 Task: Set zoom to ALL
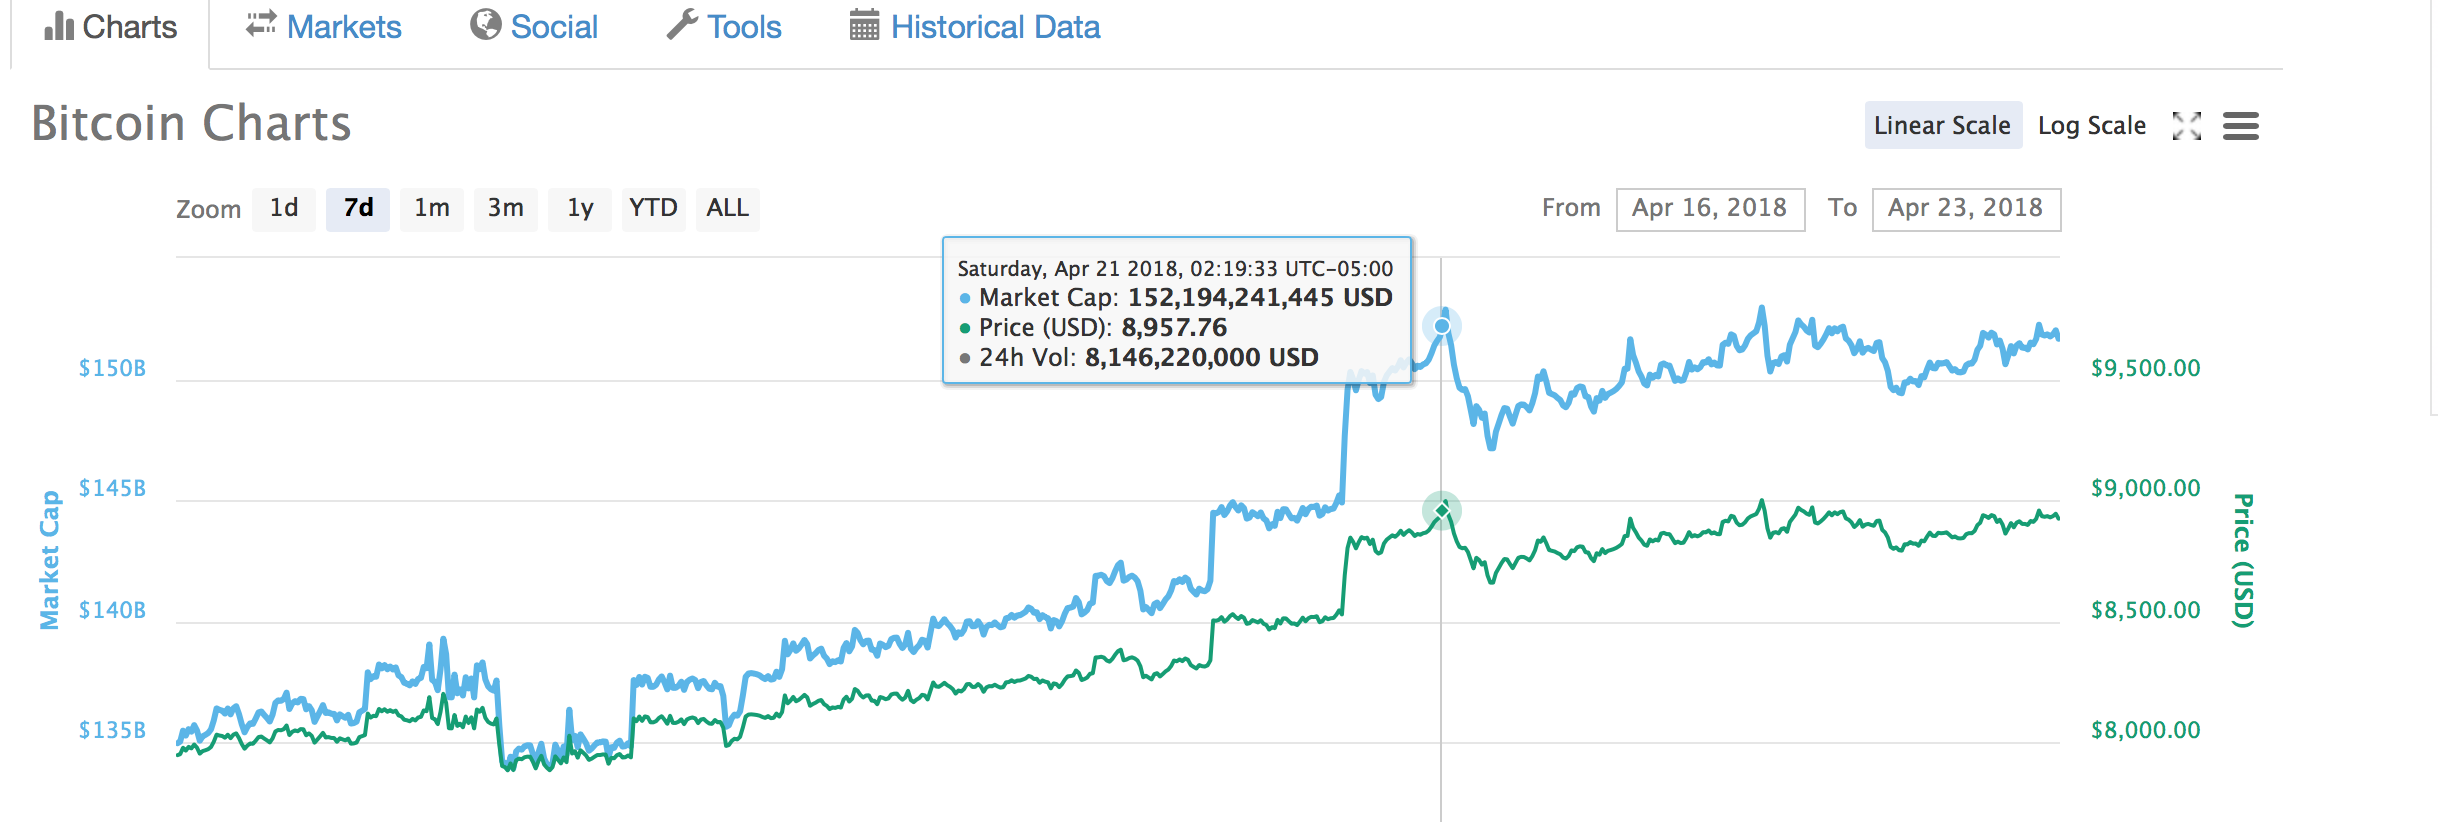coord(728,208)
